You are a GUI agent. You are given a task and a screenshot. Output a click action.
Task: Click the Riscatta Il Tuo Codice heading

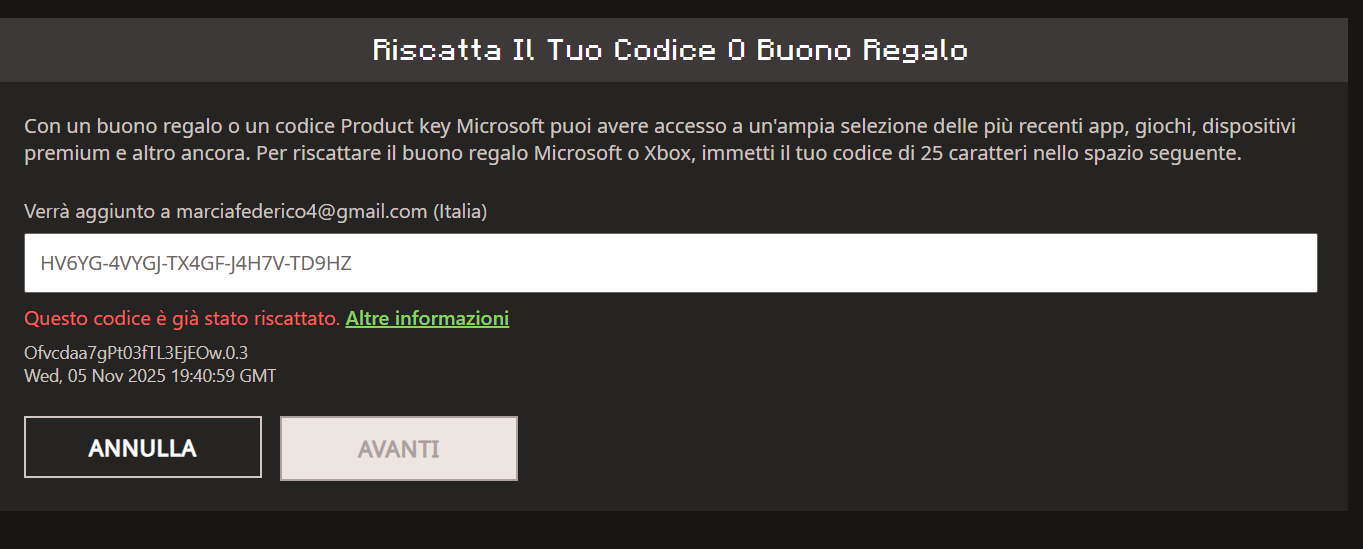coord(670,50)
